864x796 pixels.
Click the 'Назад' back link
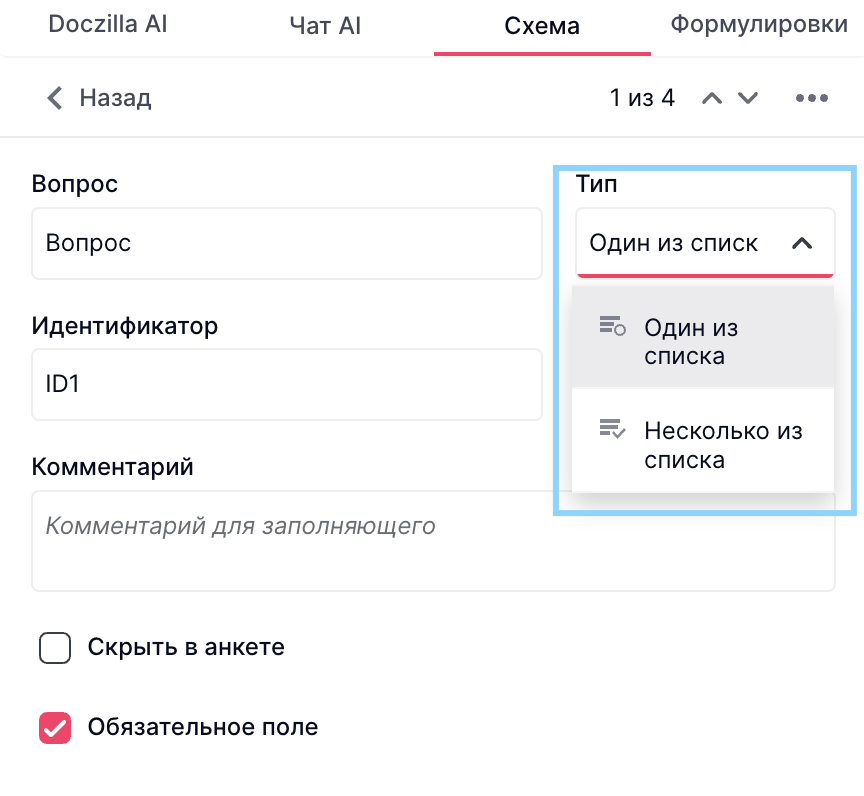click(x=115, y=98)
